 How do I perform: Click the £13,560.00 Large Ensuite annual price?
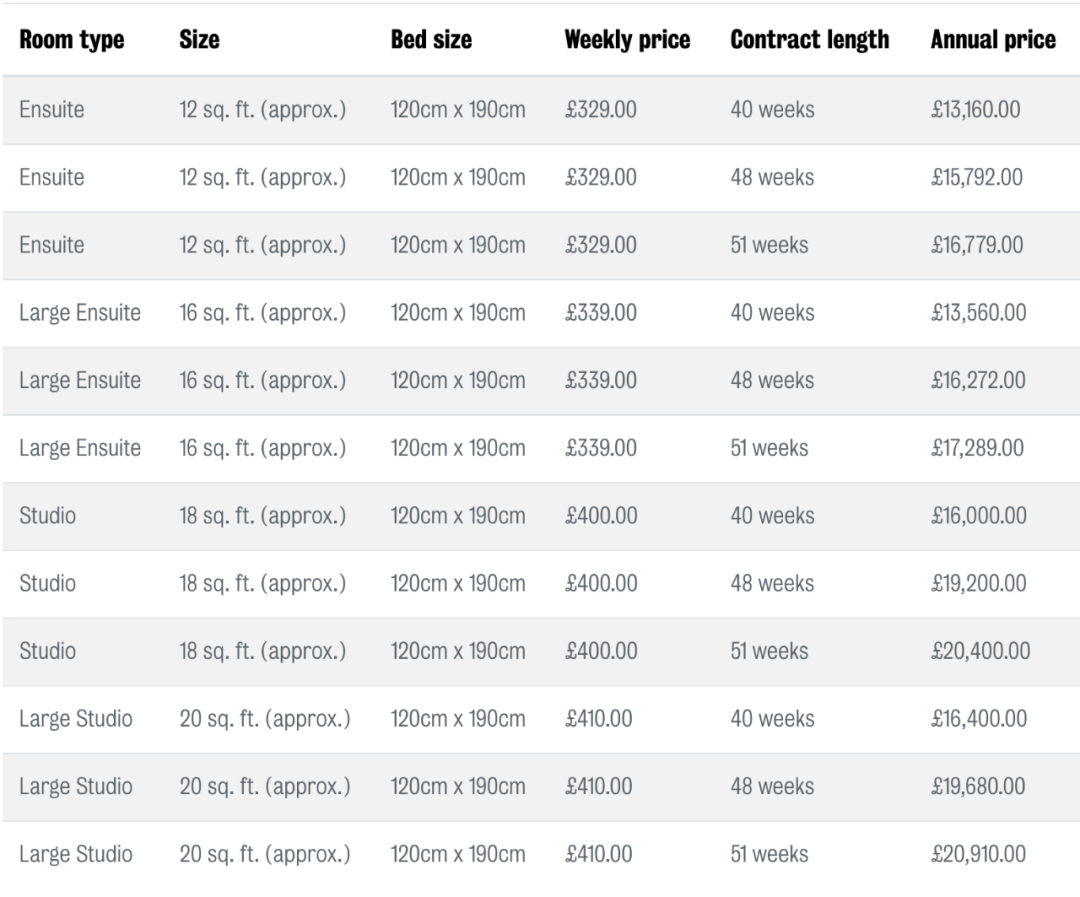(977, 313)
